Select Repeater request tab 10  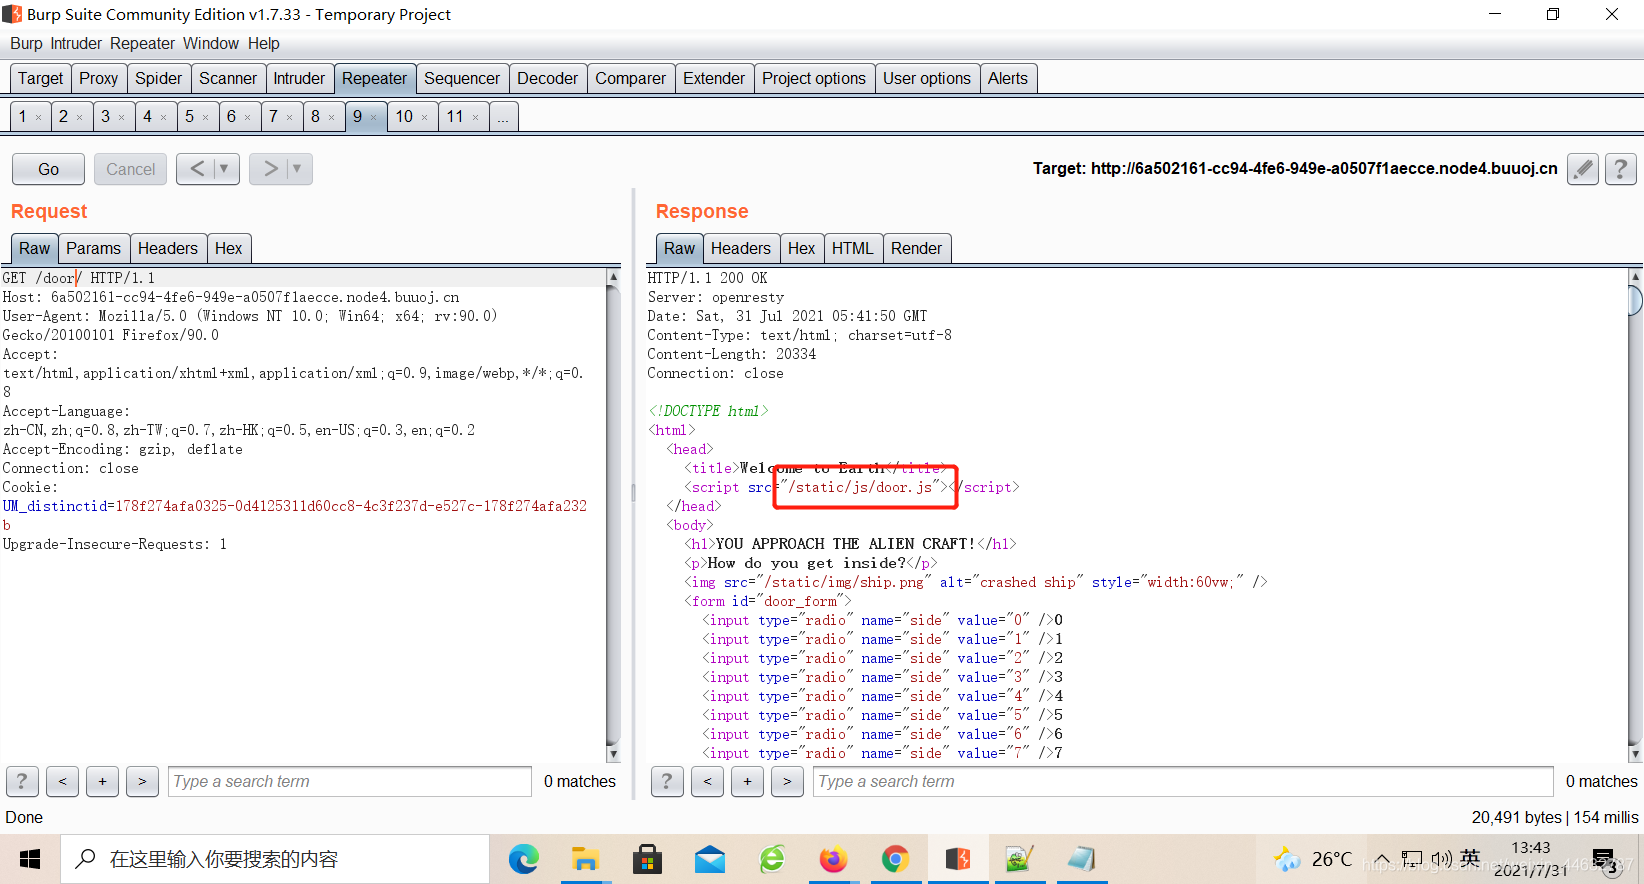[x=403, y=116]
